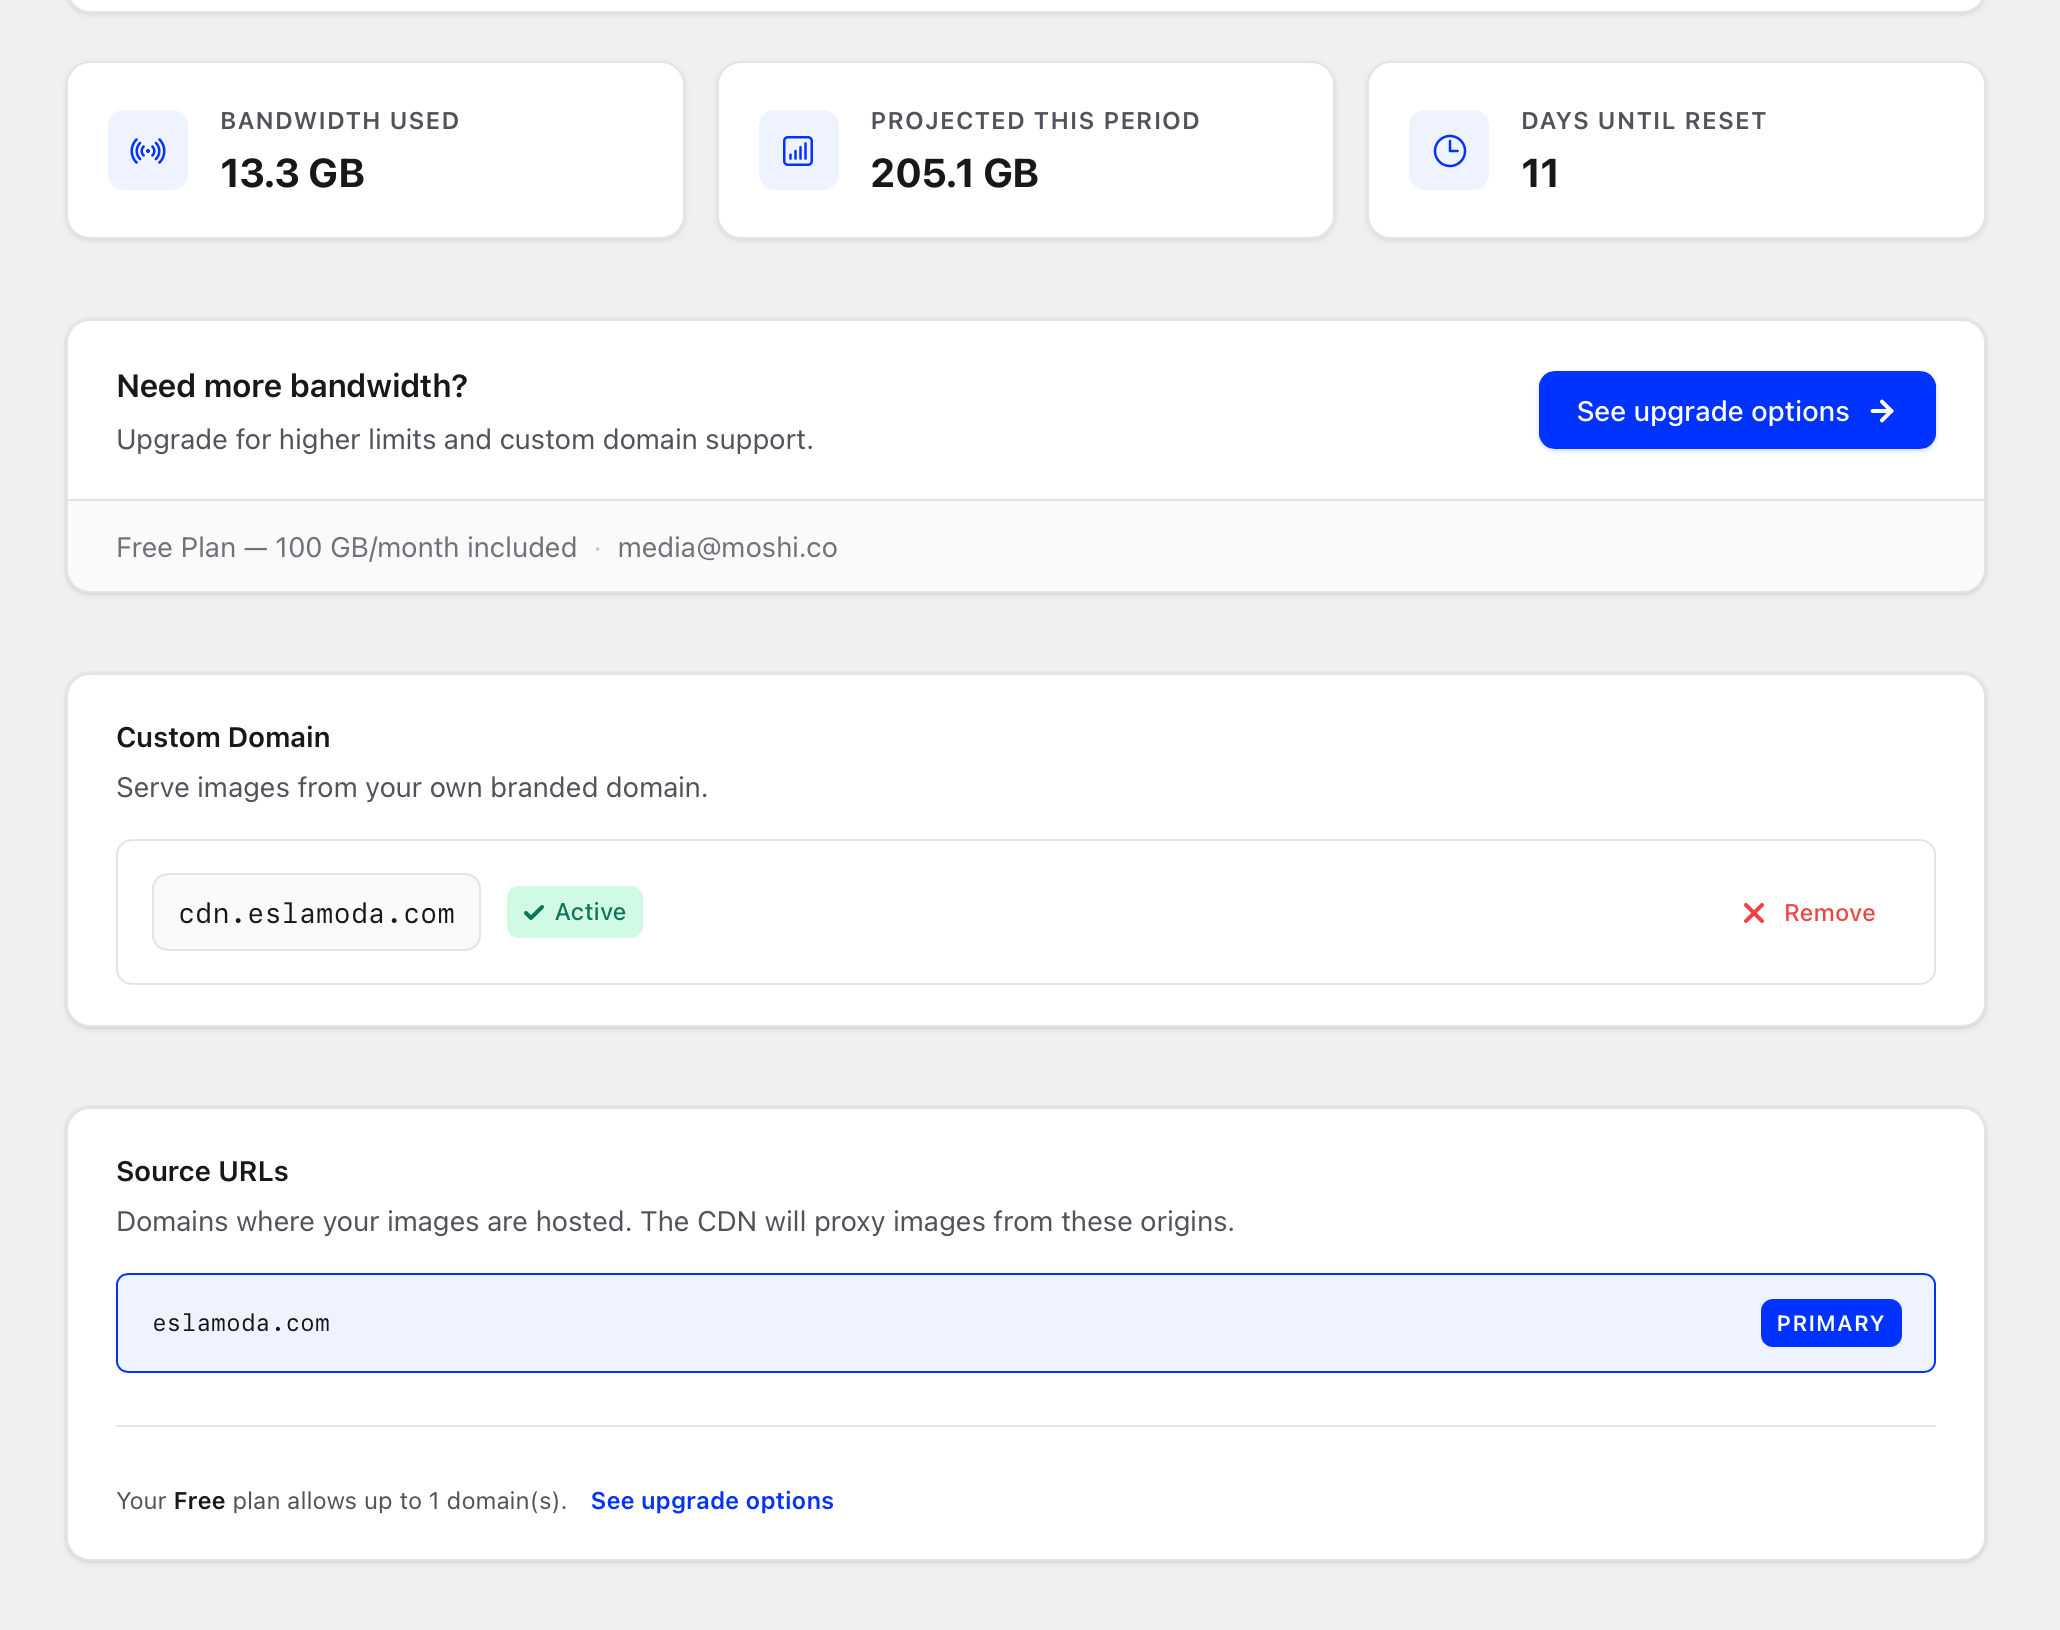Select the Active status badge for cdn.eslamoda.com

(x=574, y=912)
